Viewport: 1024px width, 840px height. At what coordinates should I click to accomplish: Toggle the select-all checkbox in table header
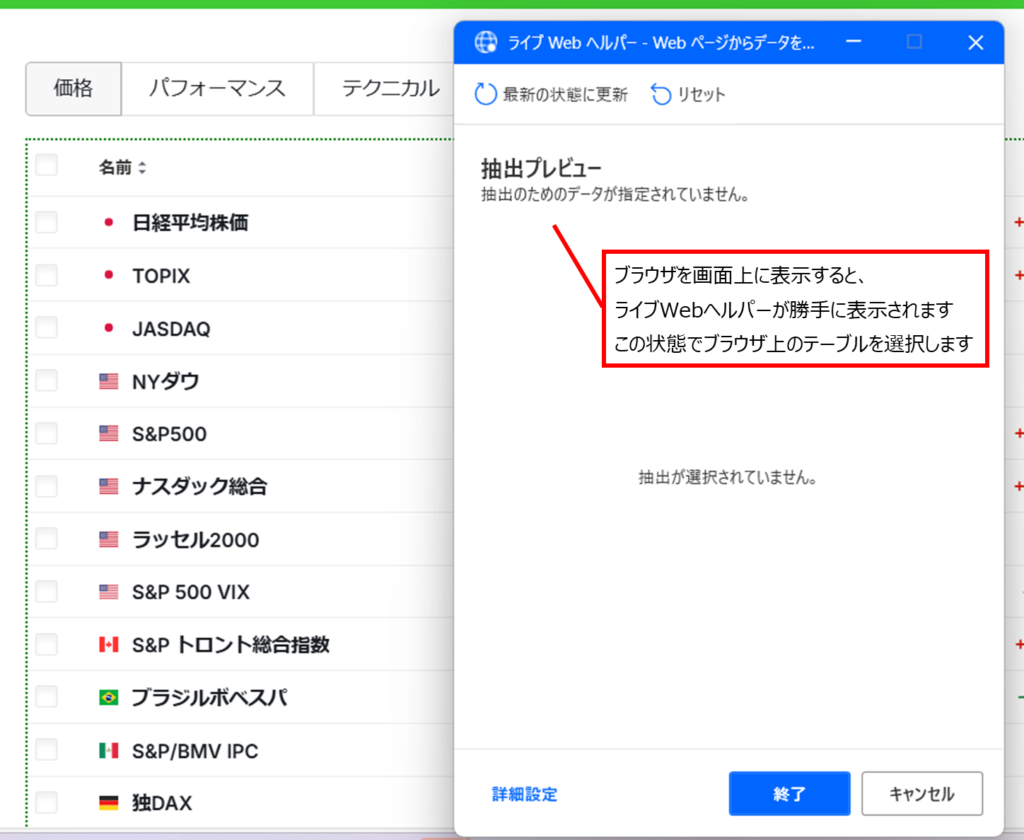pyautogui.click(x=46, y=165)
